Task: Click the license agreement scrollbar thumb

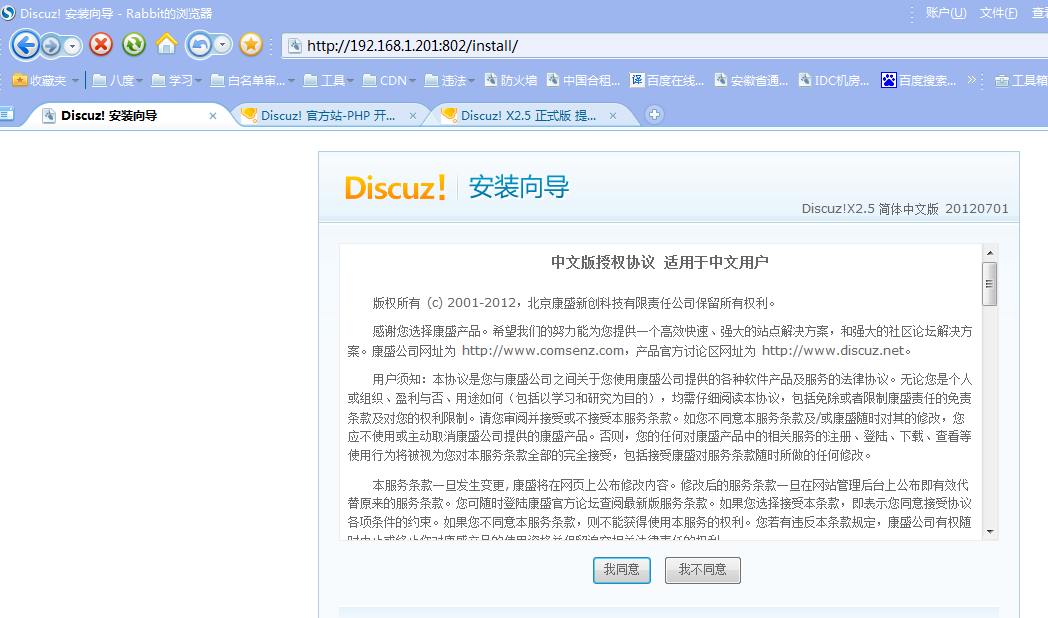Action: point(990,284)
